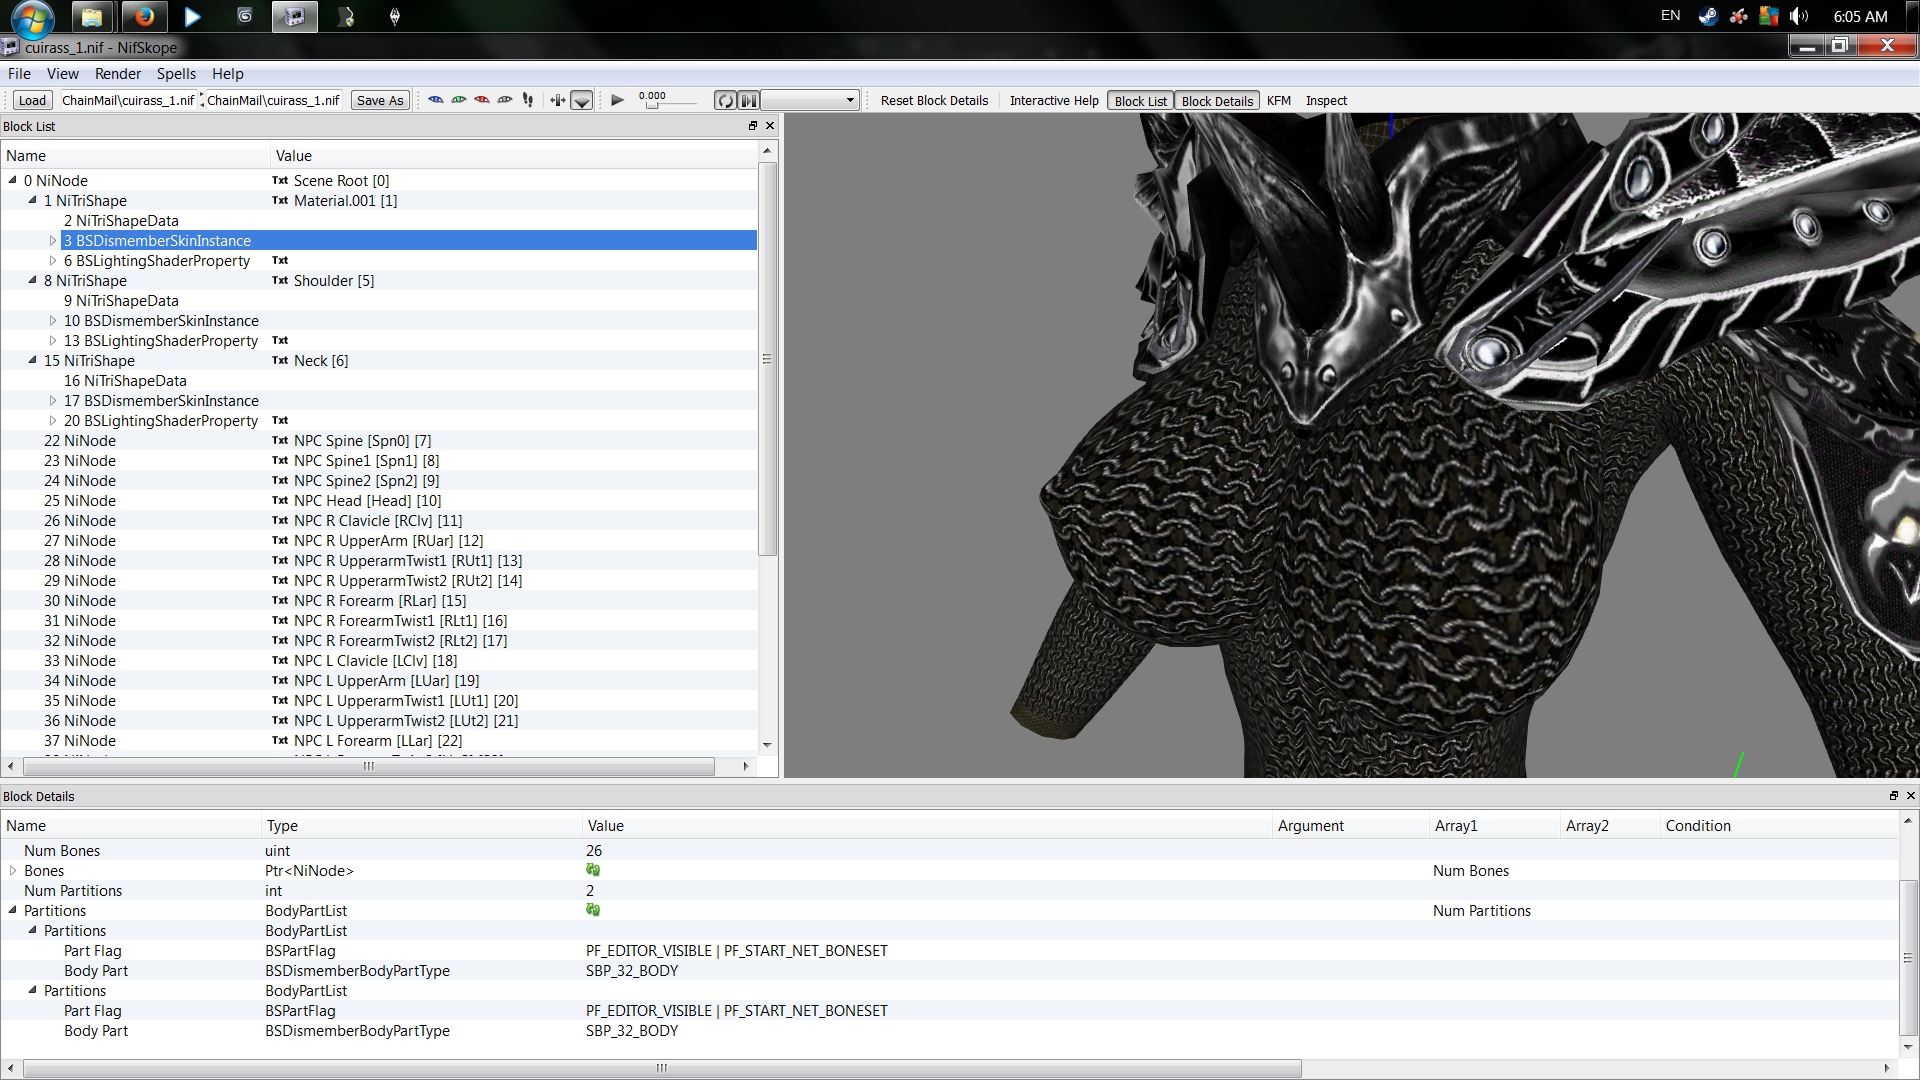Click the save path field with cuirass_1.nif
Viewport: 1920px width, 1080px height.
coord(273,100)
